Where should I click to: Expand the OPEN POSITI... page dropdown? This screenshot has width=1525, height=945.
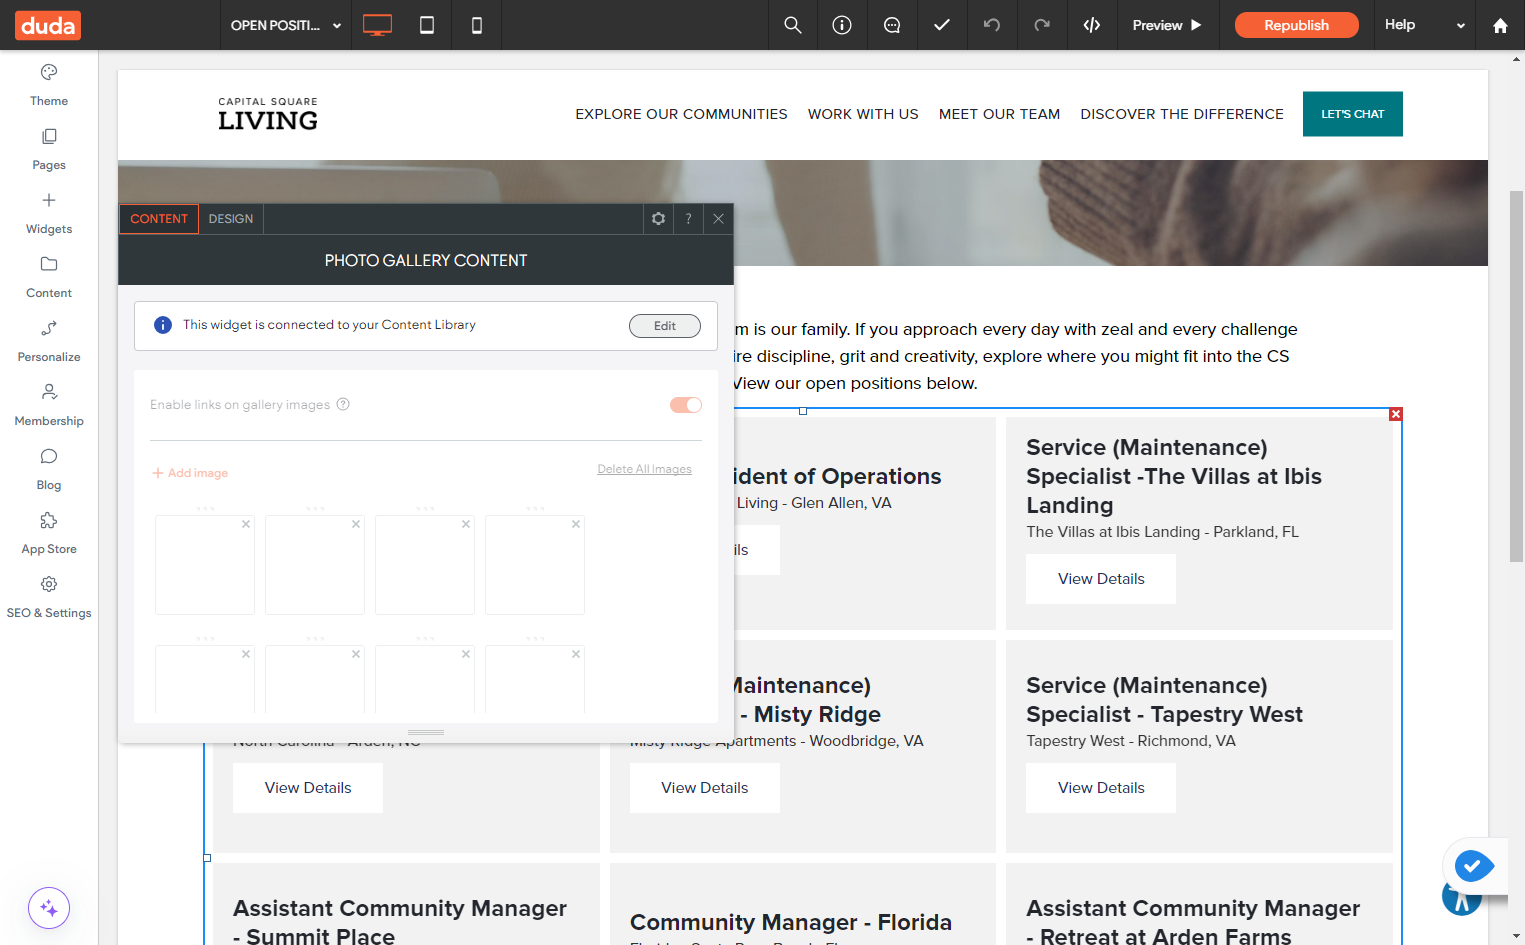(x=287, y=25)
